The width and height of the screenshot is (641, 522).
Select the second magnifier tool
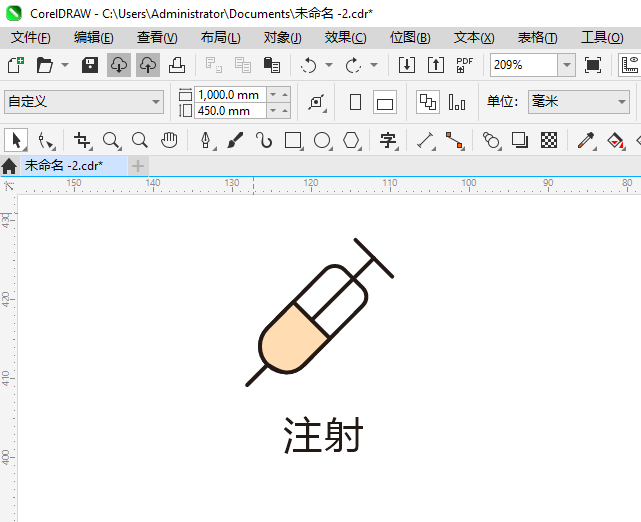[x=140, y=140]
